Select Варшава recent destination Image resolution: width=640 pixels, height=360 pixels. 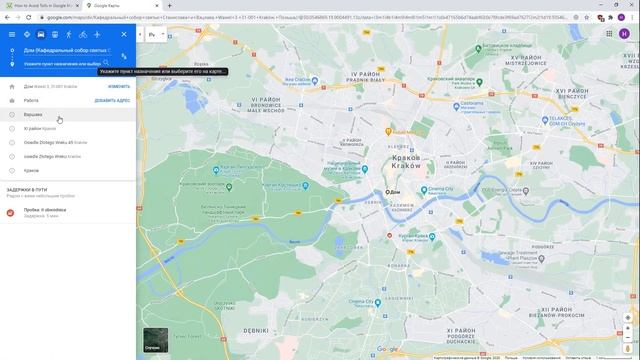tap(68, 115)
